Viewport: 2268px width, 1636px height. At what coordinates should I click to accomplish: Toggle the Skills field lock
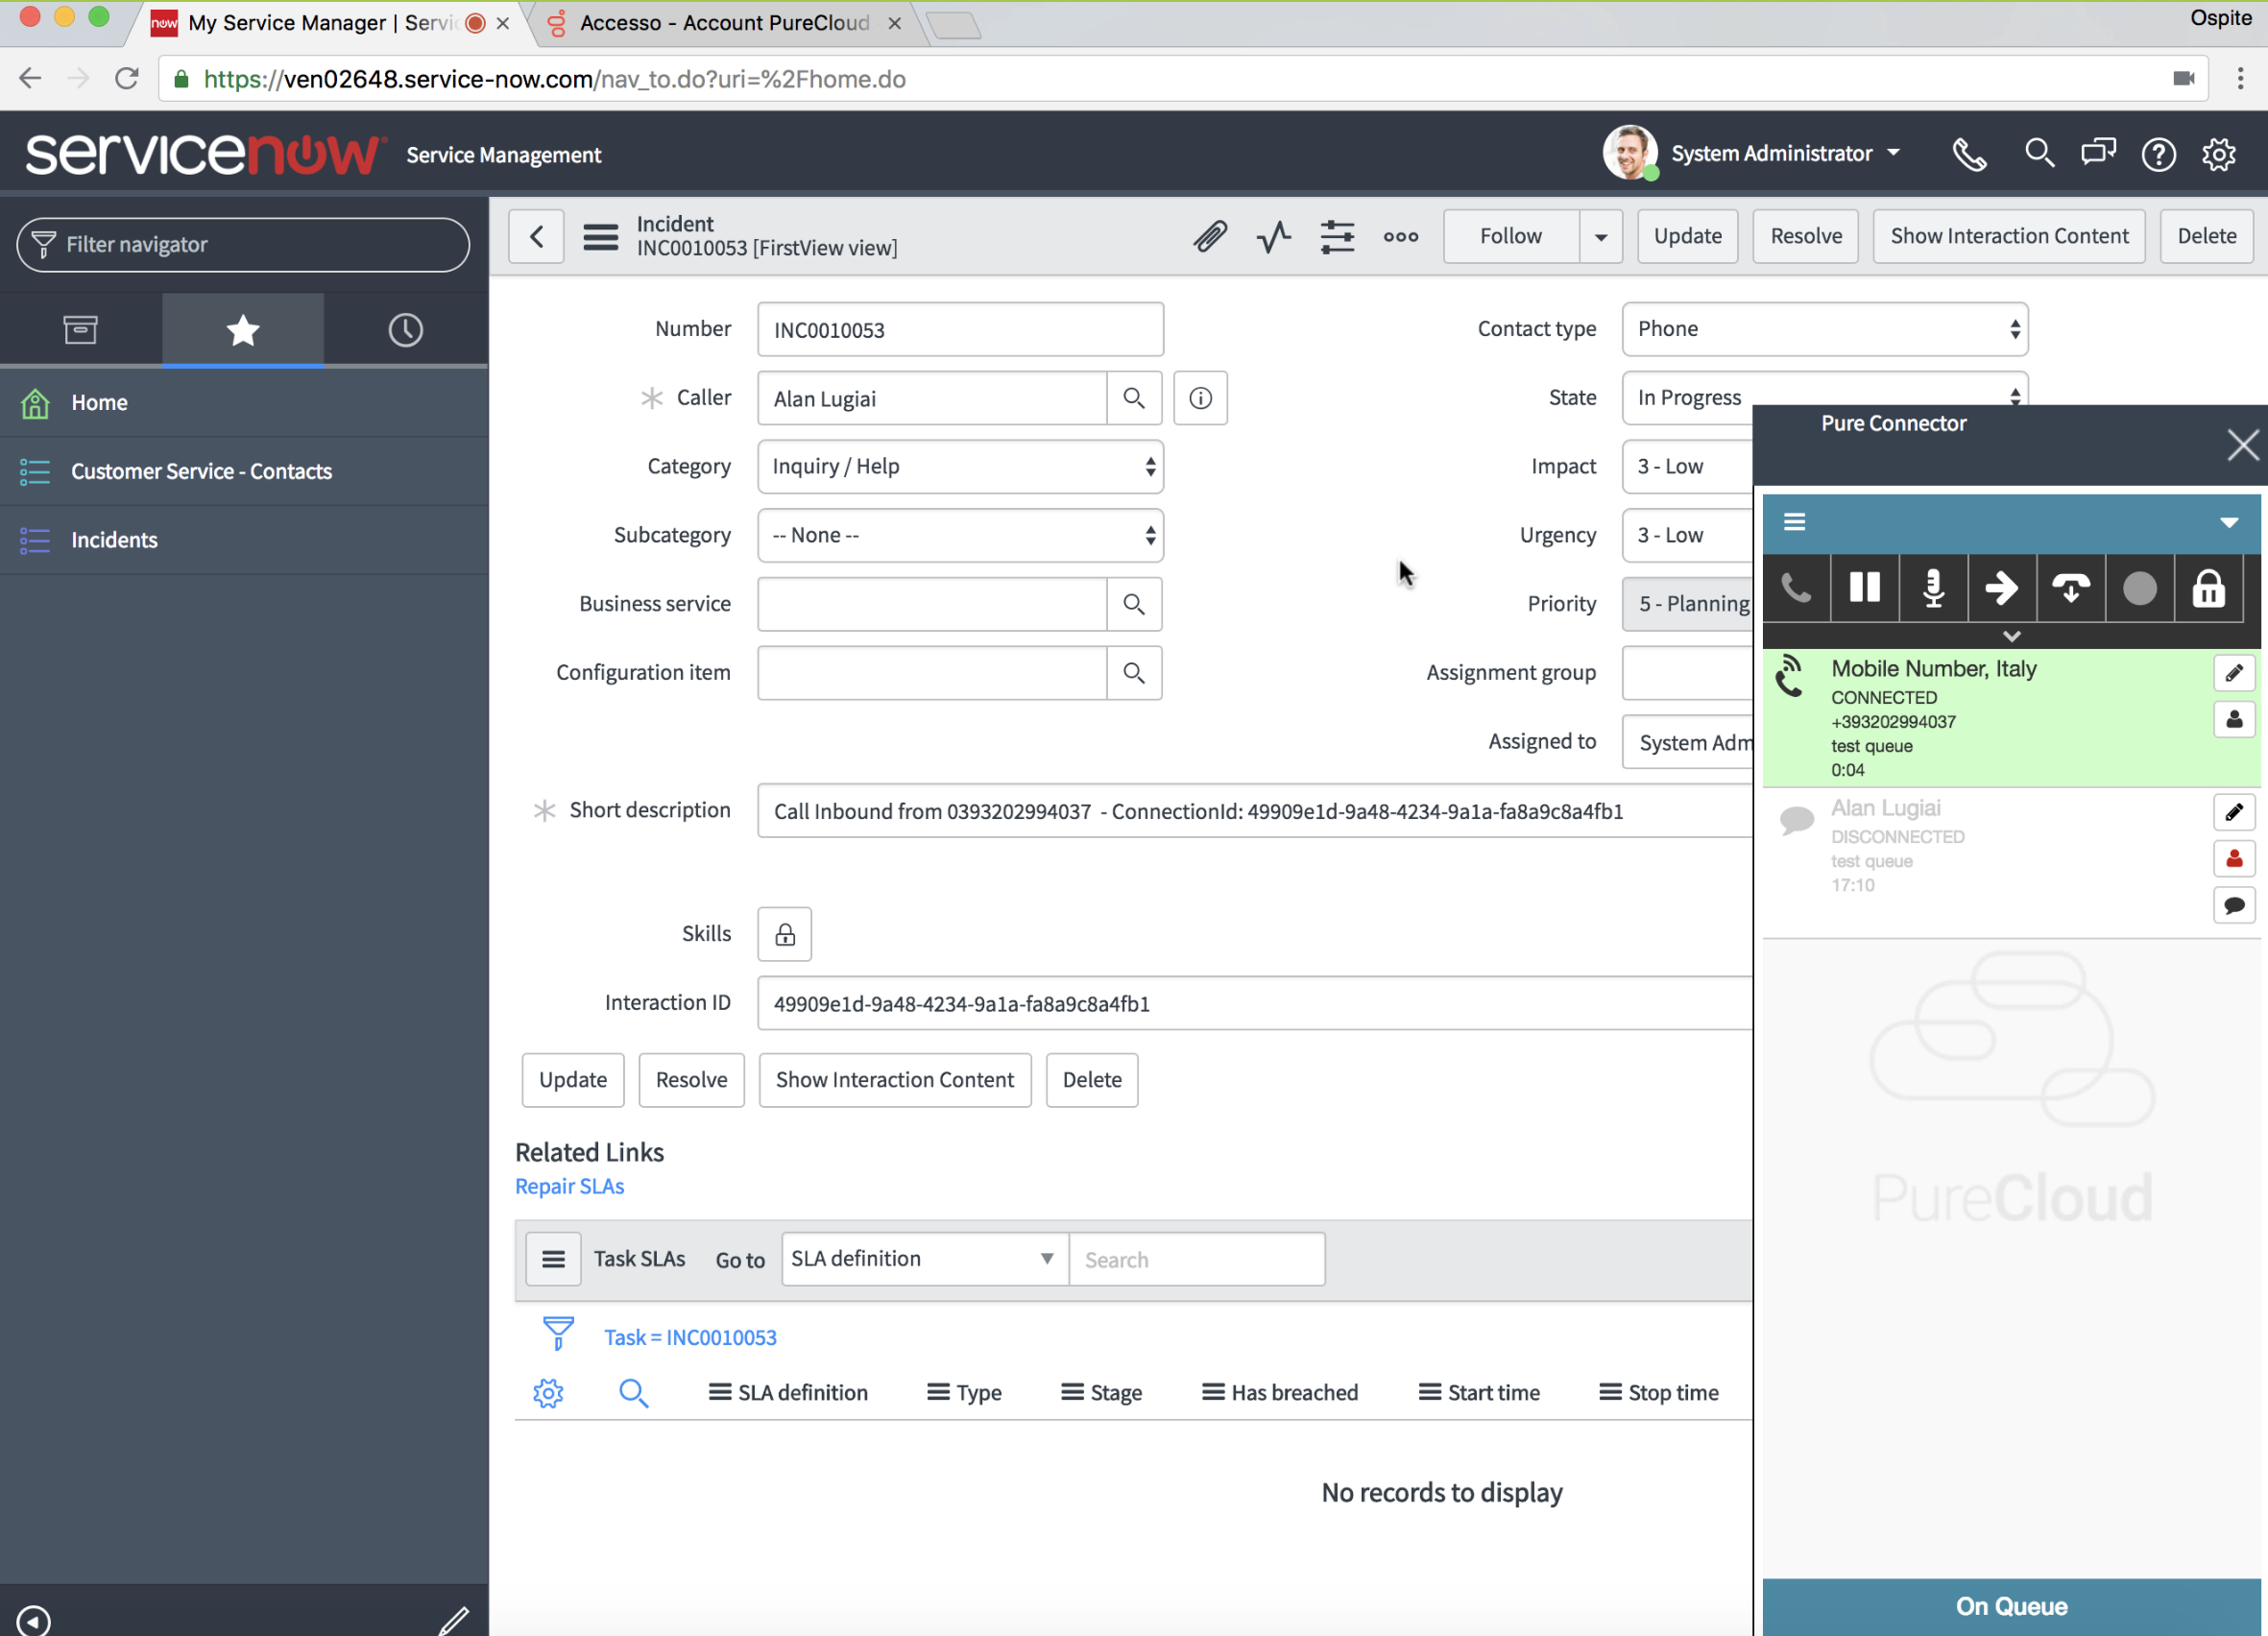click(x=784, y=933)
